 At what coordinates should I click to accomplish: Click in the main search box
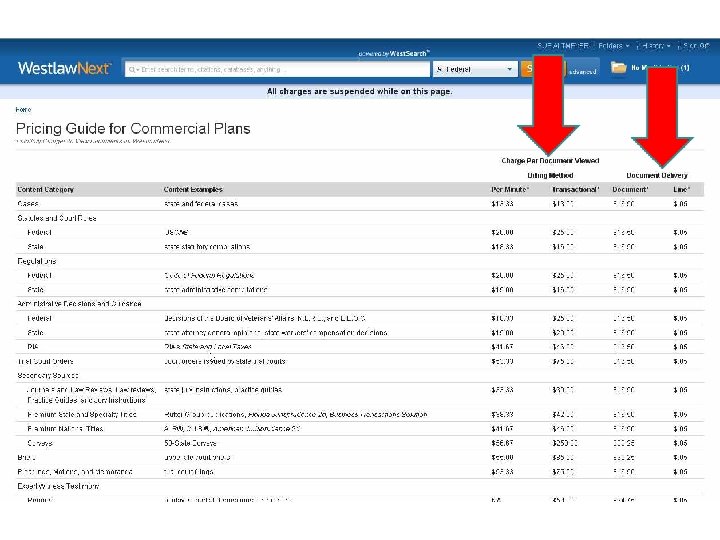(x=277, y=69)
